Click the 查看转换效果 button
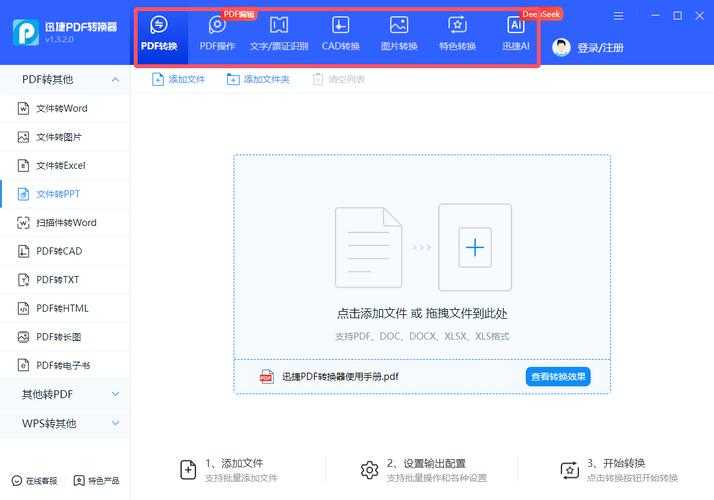The width and height of the screenshot is (714, 500). coord(558,376)
